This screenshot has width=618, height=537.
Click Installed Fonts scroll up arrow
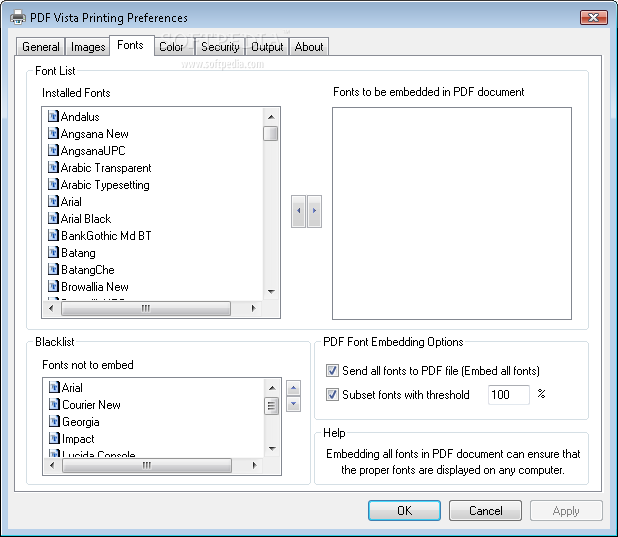[x=271, y=117]
